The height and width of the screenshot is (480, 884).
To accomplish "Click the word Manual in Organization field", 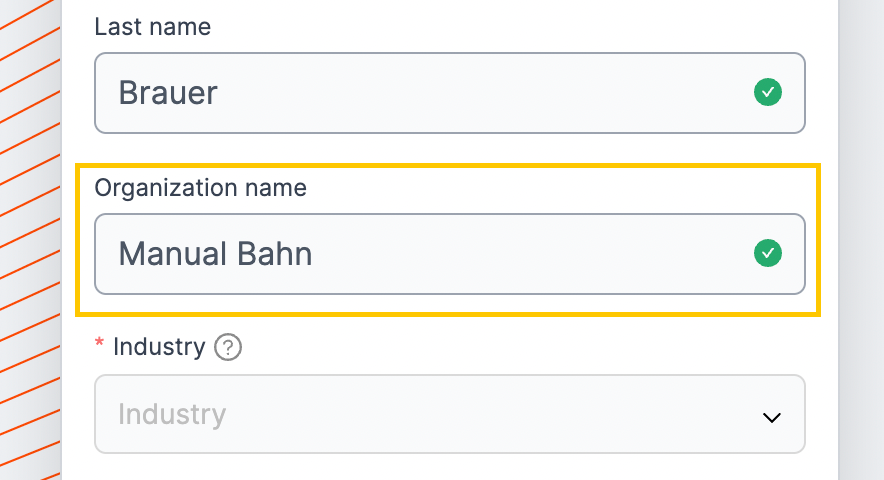I will (x=172, y=254).
